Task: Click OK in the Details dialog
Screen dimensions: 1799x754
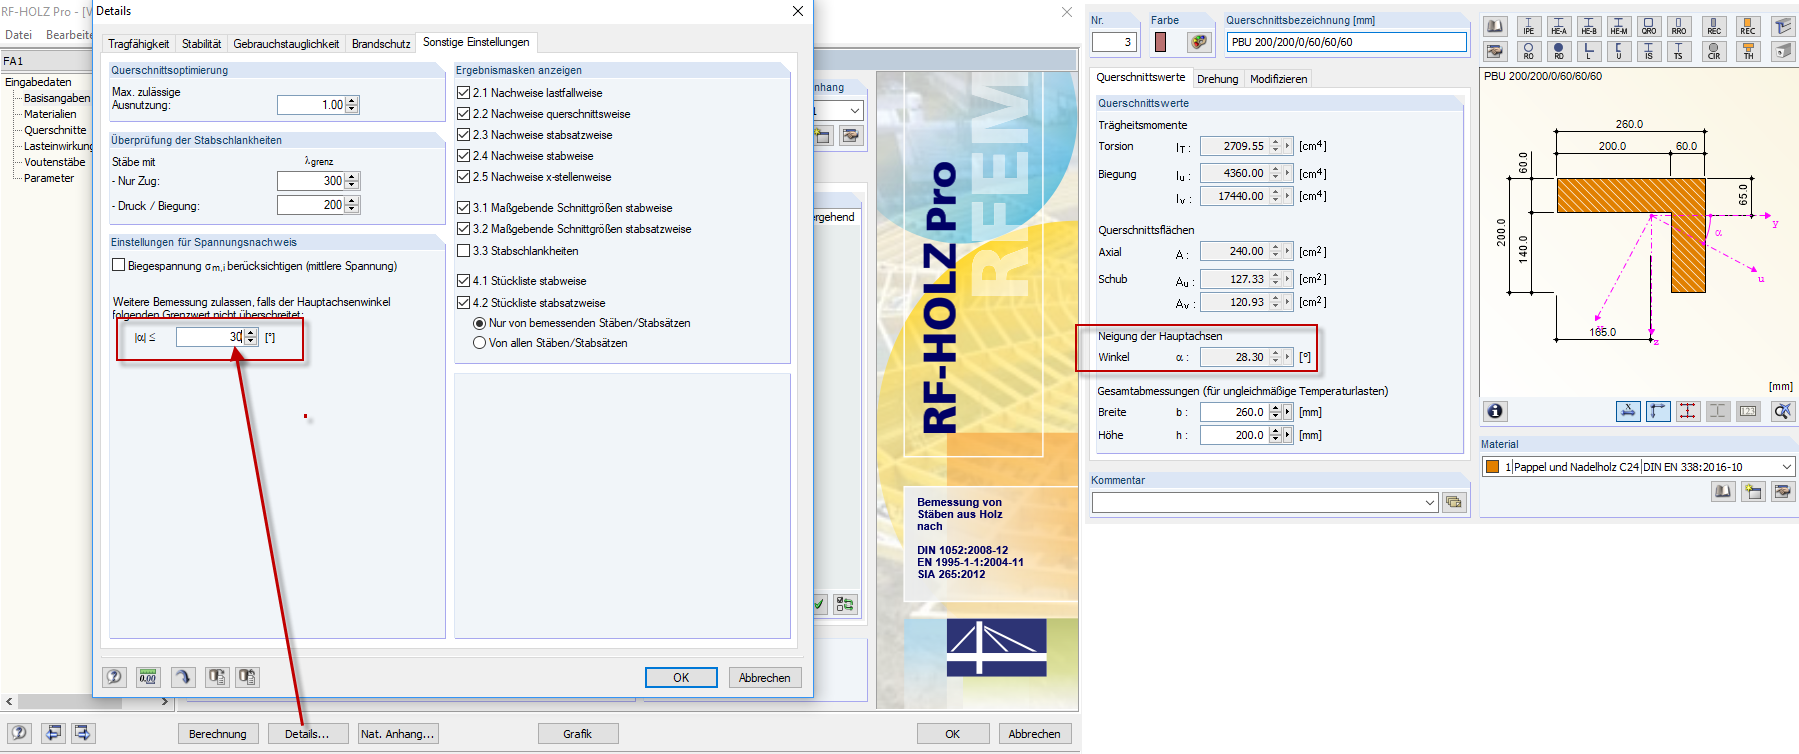Action: click(x=681, y=677)
